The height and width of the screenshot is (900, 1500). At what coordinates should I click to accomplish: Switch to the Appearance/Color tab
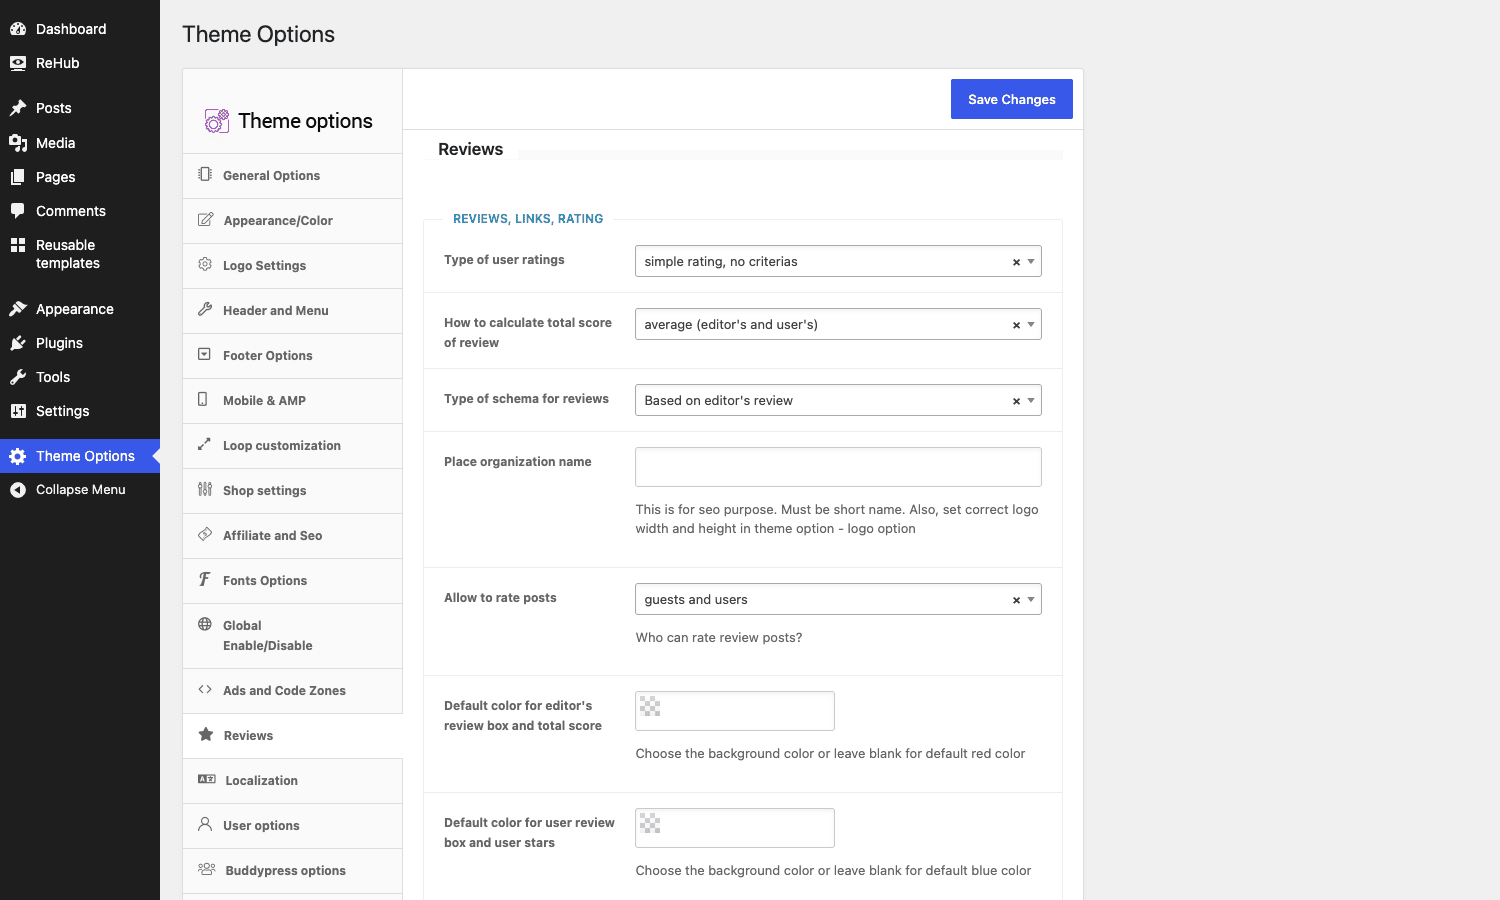[x=293, y=221]
